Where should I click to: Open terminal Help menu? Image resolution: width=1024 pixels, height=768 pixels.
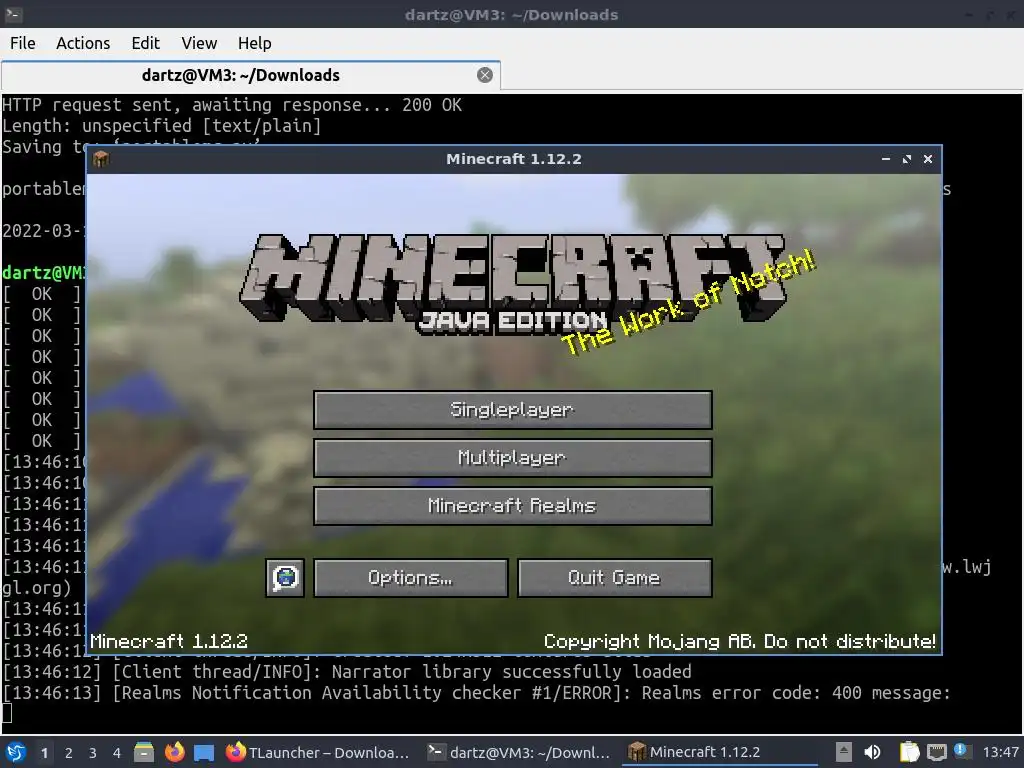pyautogui.click(x=254, y=43)
